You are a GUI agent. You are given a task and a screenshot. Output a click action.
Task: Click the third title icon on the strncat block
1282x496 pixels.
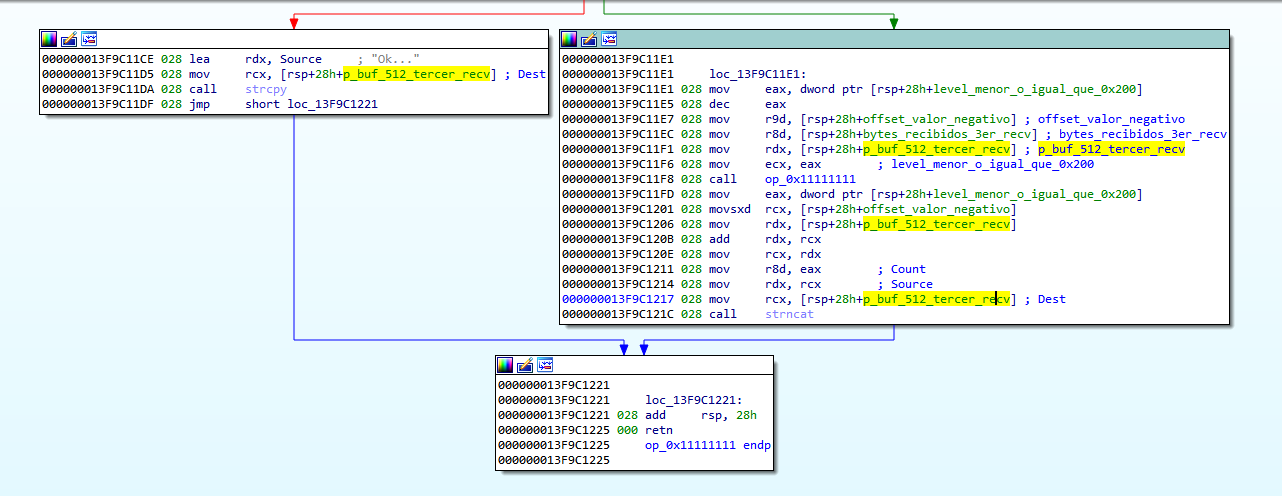pos(609,39)
